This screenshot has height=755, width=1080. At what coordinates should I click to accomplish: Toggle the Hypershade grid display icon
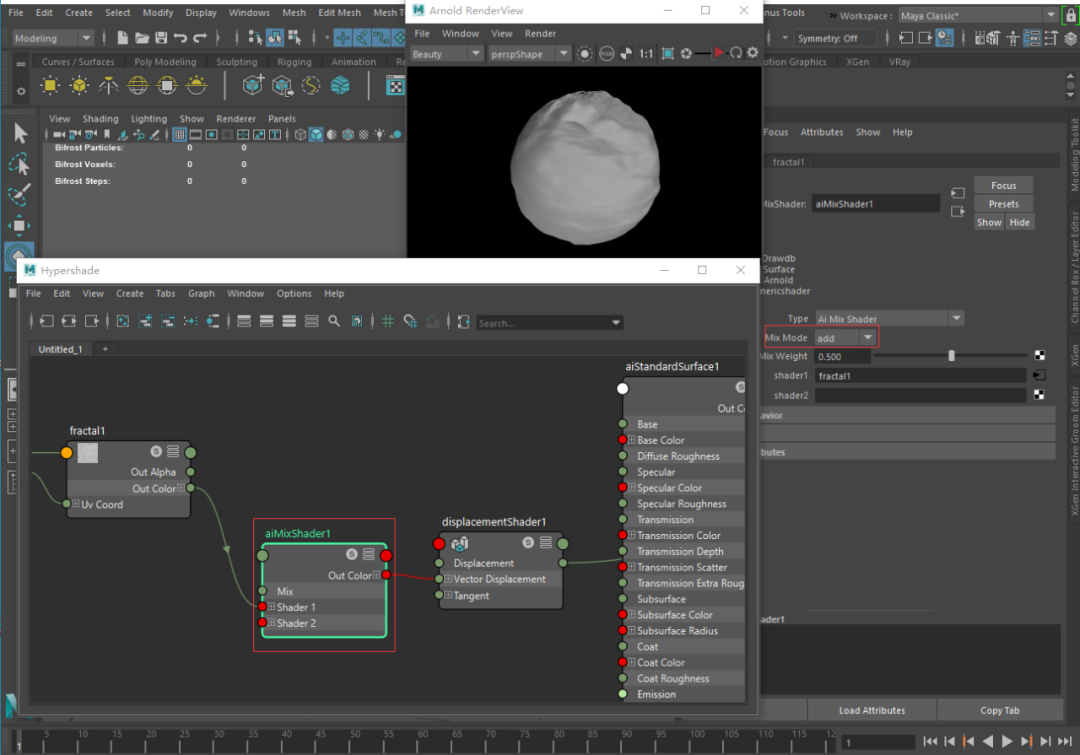click(388, 322)
